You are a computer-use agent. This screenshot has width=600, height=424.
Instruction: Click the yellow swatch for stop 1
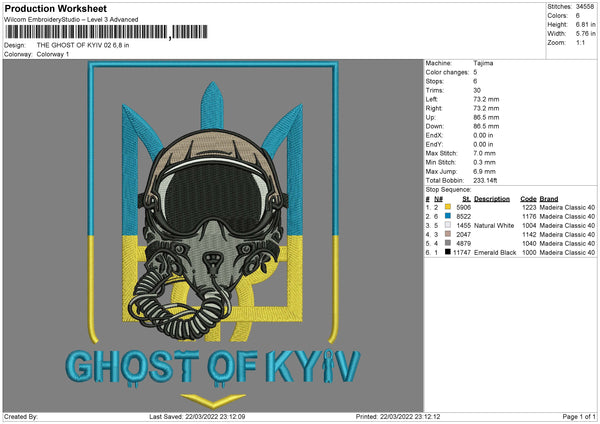(448, 207)
